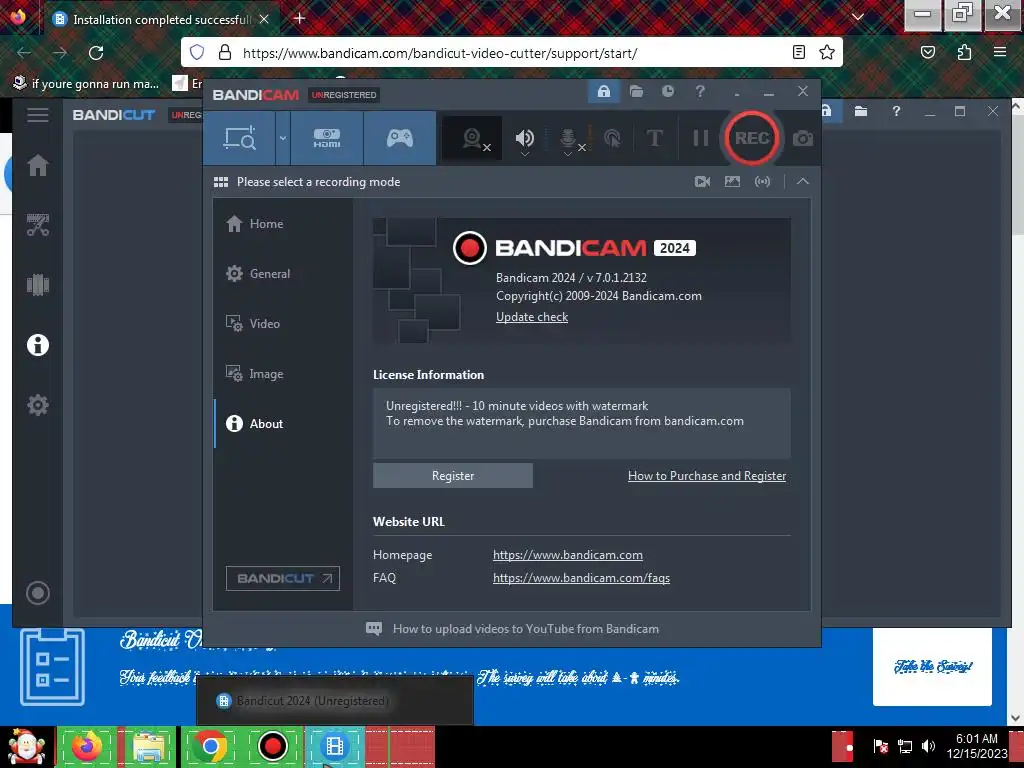
Task: Open Firefox from the taskbar
Action: pyautogui.click(x=87, y=746)
